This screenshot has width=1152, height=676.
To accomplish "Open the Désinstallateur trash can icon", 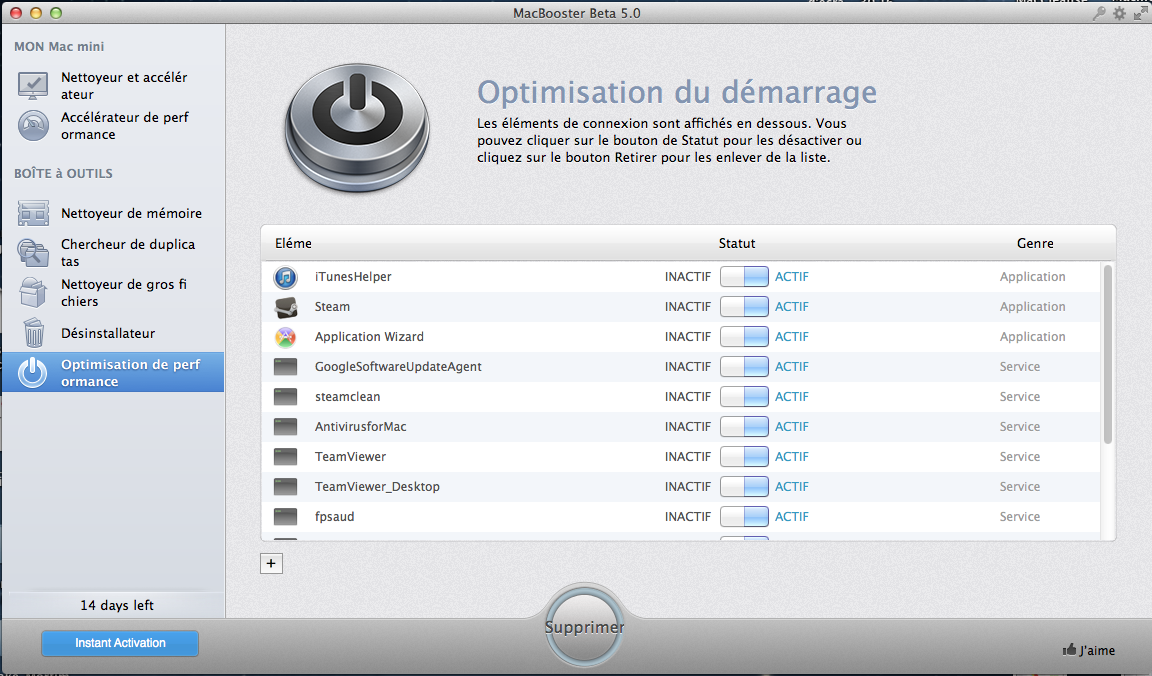I will tap(34, 333).
